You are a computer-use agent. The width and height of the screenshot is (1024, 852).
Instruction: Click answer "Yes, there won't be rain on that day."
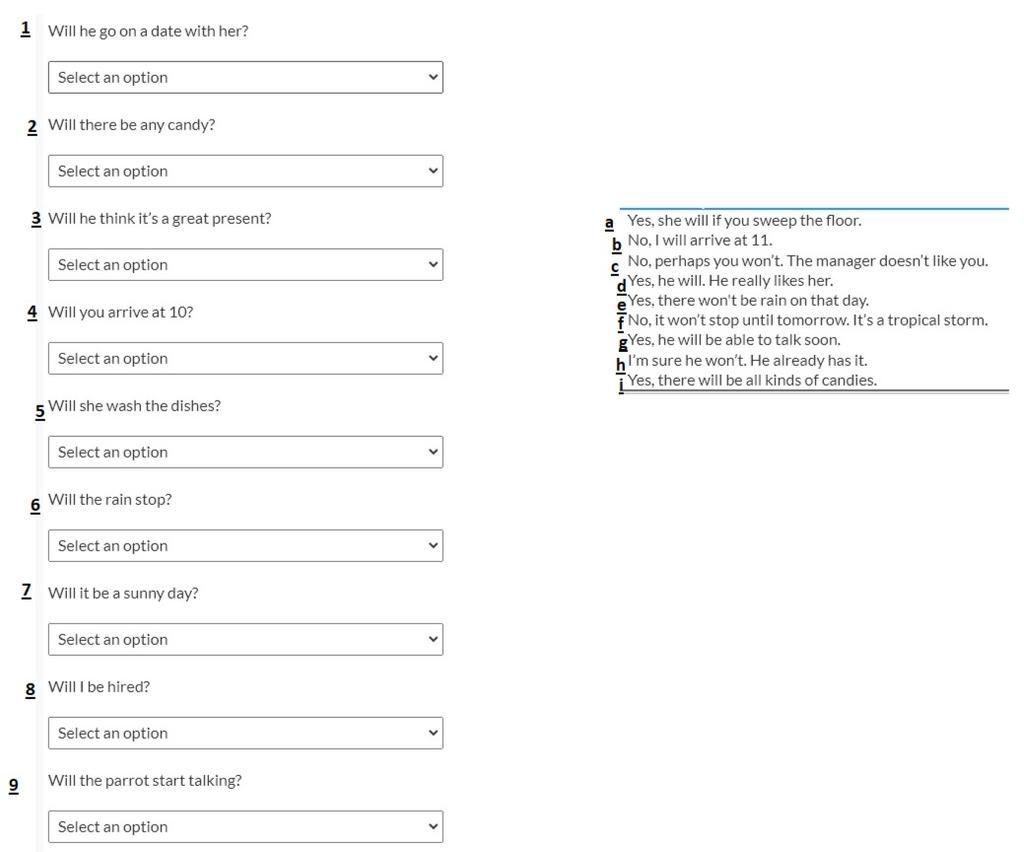pos(748,301)
